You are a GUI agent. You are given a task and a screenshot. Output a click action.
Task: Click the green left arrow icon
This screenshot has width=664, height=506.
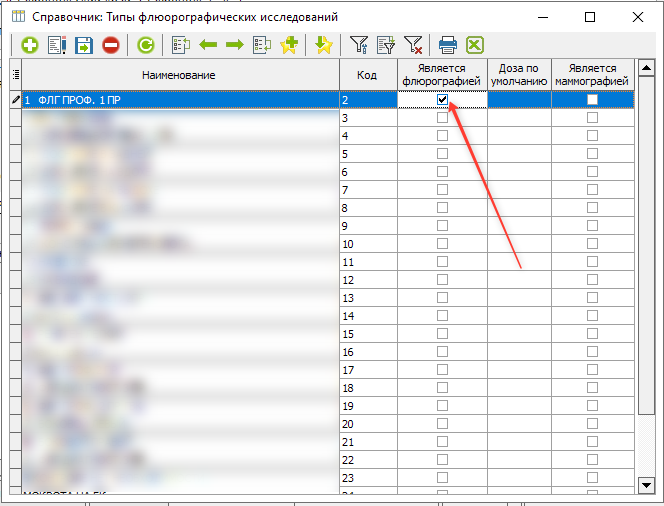pyautogui.click(x=208, y=44)
